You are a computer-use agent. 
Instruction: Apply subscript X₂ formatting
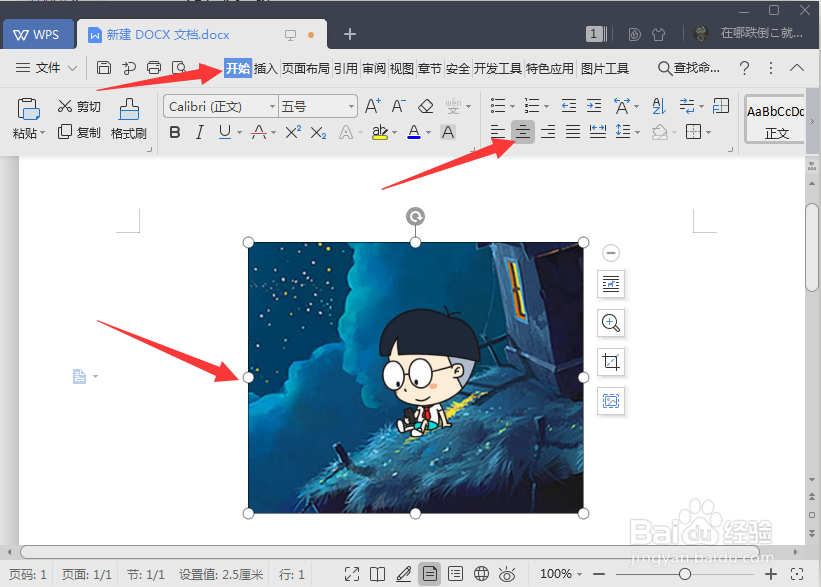pos(318,132)
